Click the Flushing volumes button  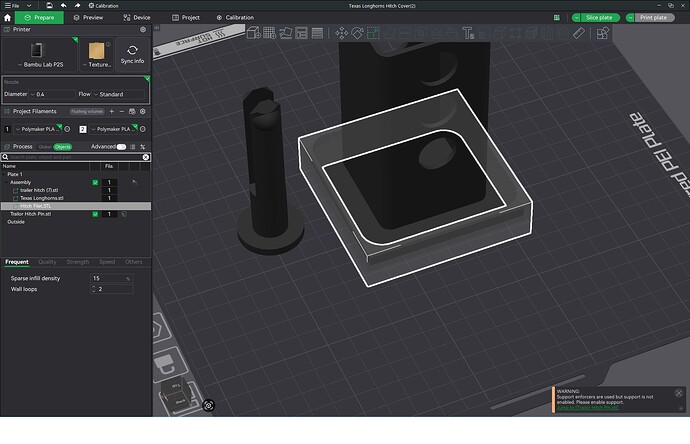(x=87, y=112)
